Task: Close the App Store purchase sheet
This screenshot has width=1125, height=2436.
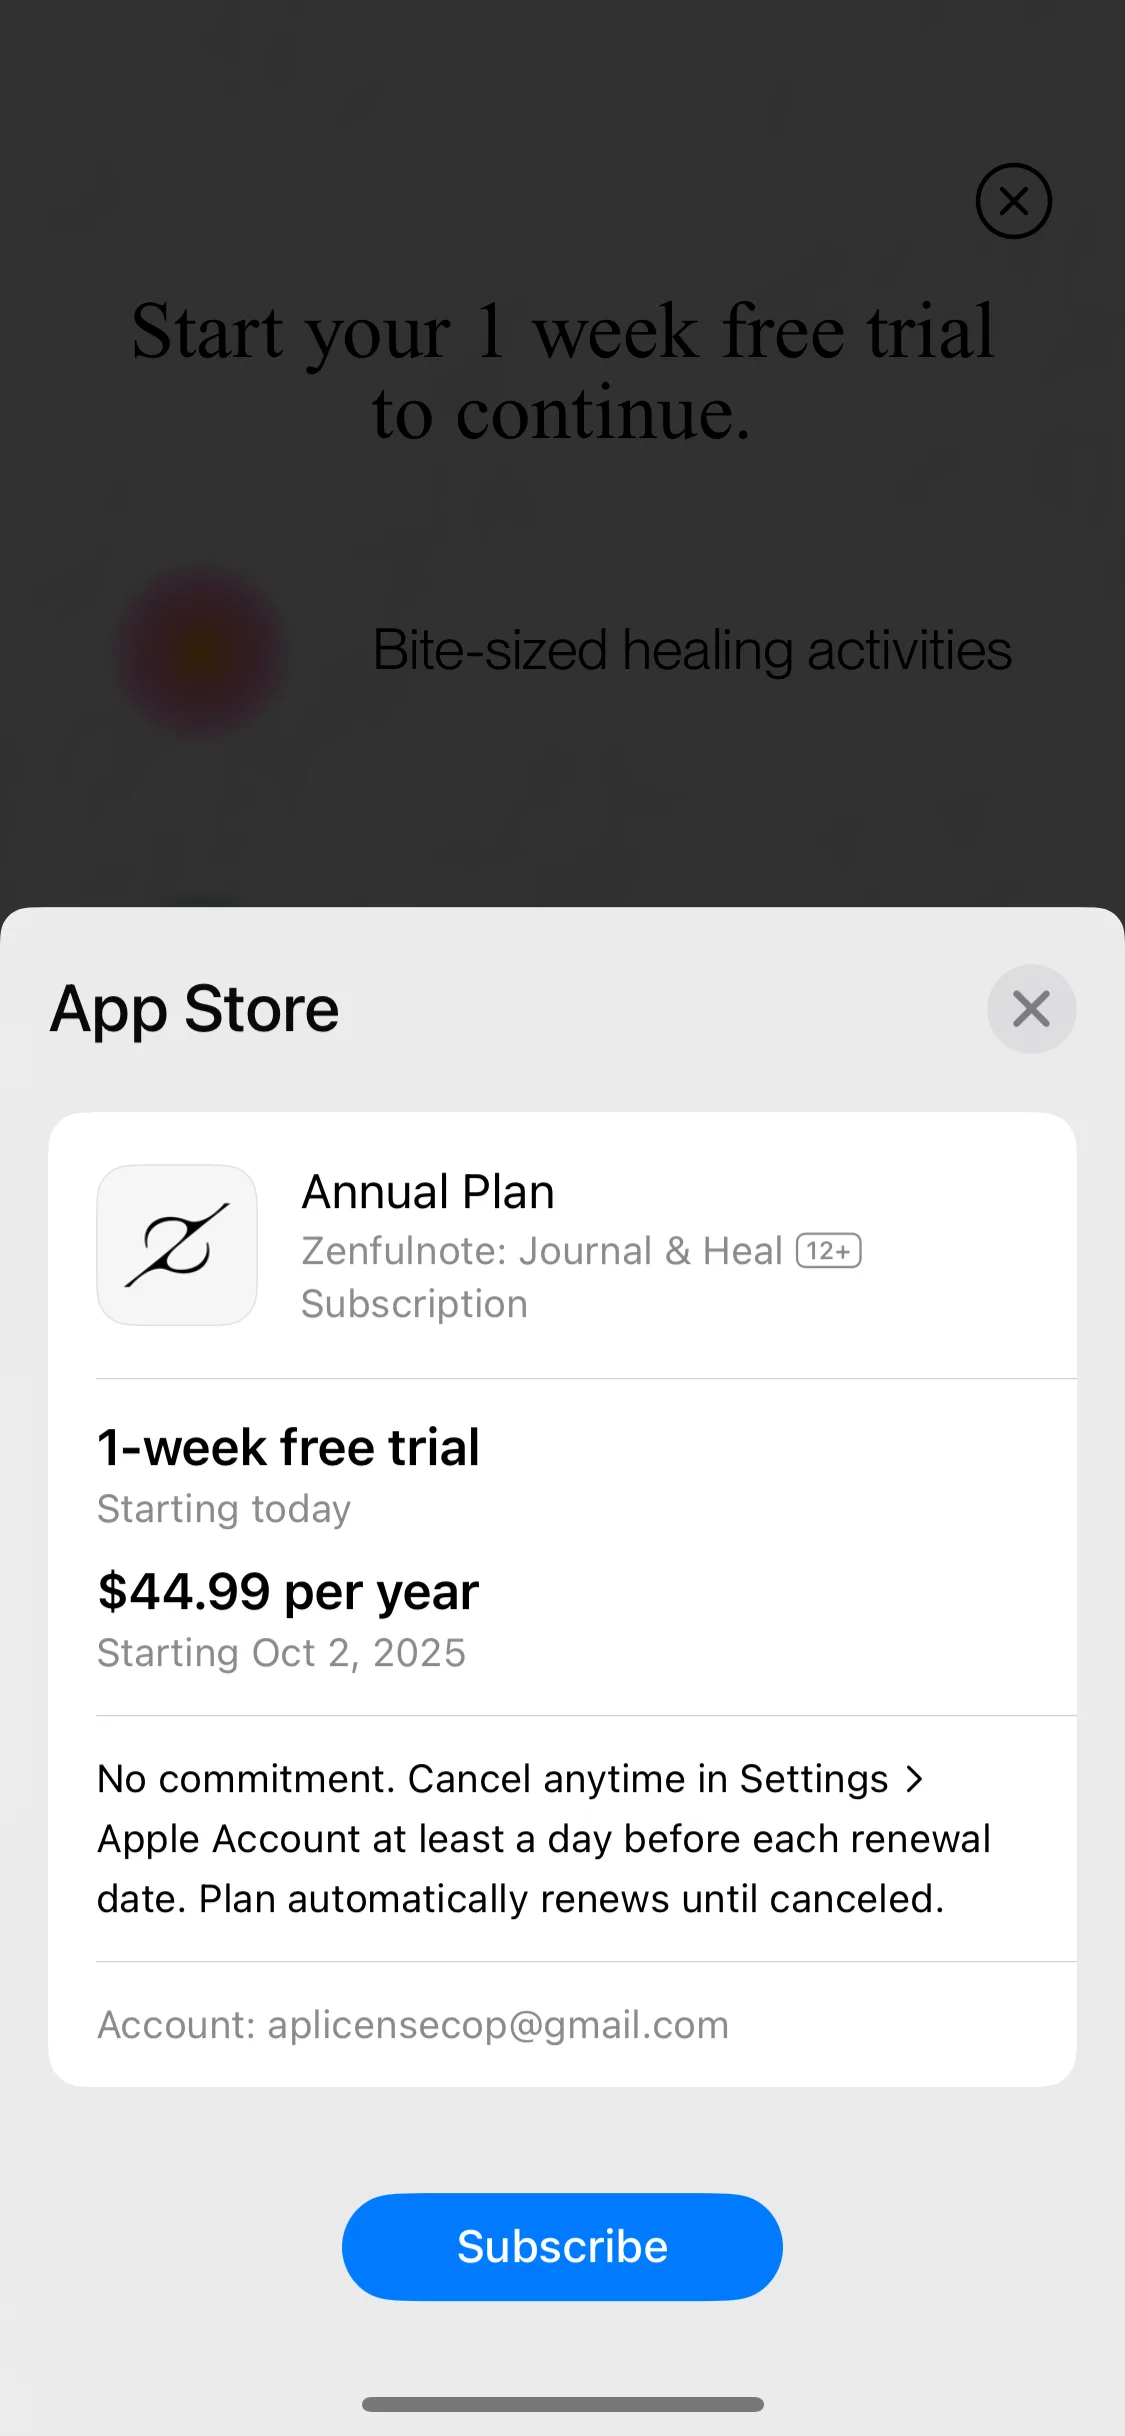Action: click(x=1031, y=1008)
